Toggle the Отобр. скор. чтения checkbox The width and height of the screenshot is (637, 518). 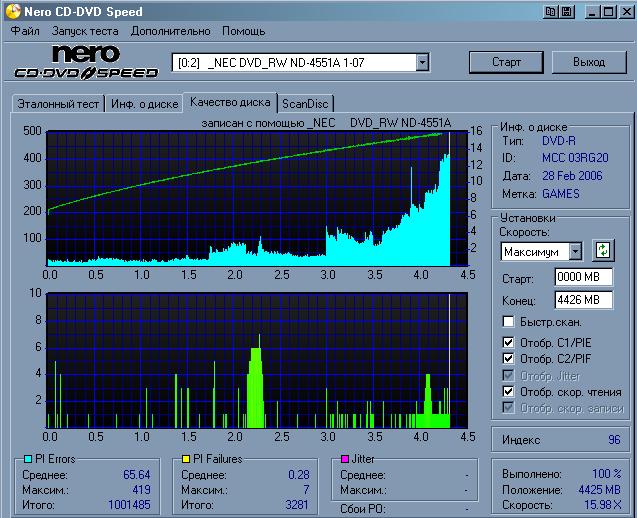[x=509, y=391]
